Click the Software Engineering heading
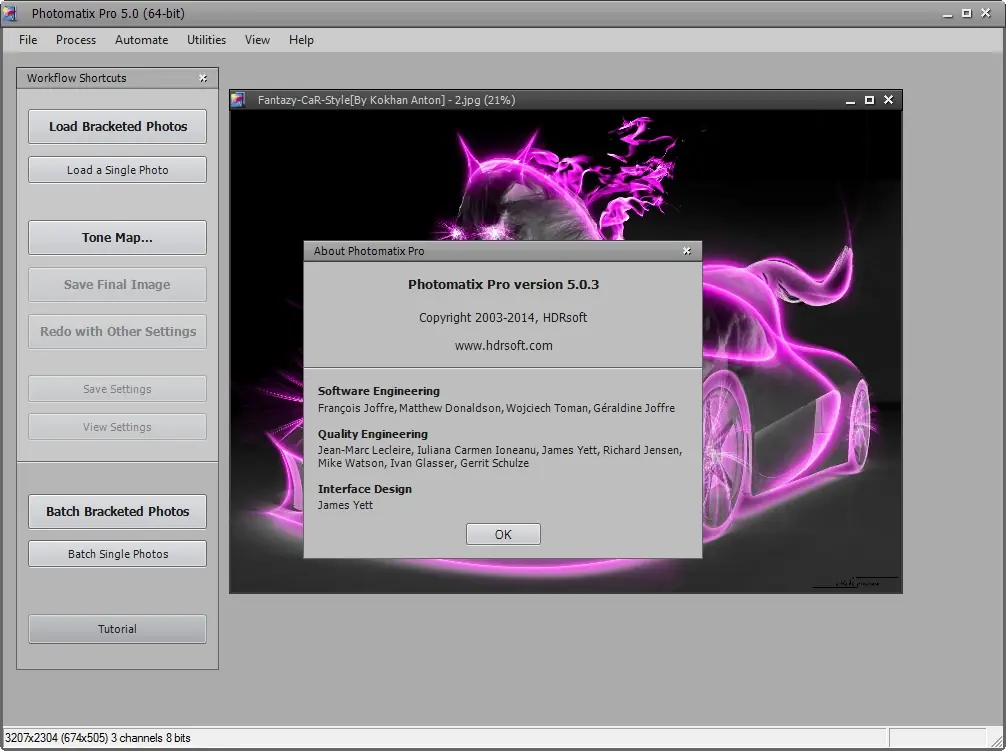The width and height of the screenshot is (1006, 751). tap(379, 391)
